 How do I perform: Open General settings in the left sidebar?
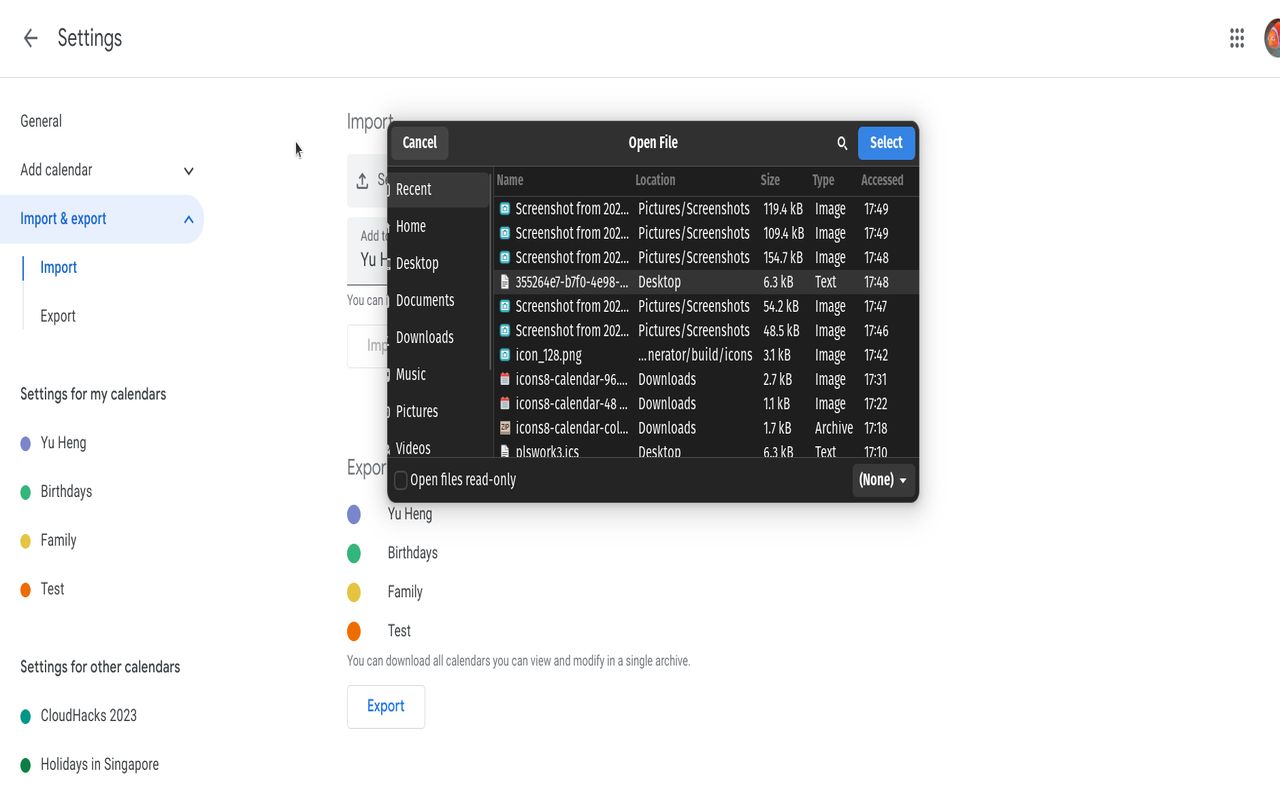(41, 121)
